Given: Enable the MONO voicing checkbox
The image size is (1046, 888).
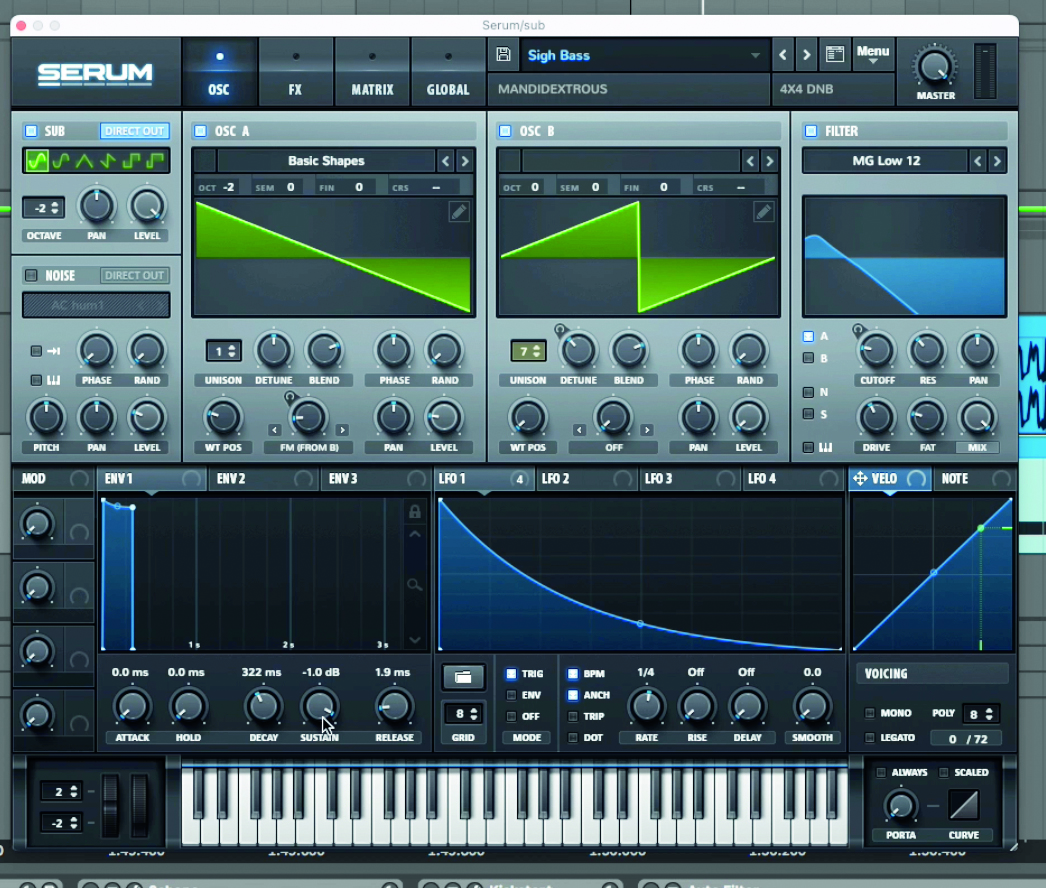Looking at the screenshot, I should (870, 713).
